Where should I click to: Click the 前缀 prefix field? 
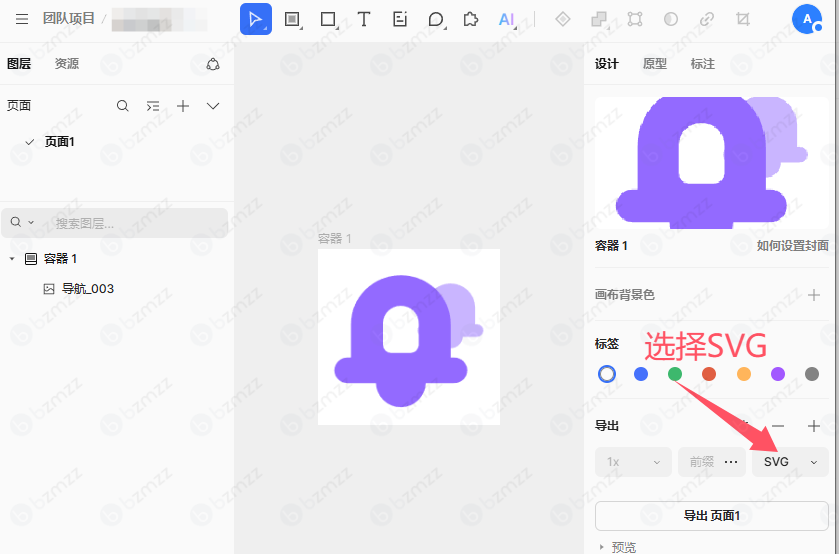[701, 462]
